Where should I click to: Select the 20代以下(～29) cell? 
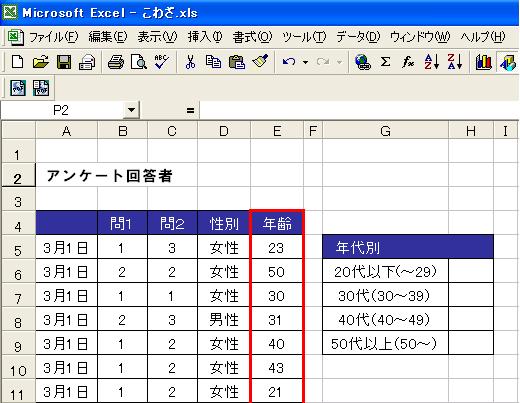coord(386,271)
